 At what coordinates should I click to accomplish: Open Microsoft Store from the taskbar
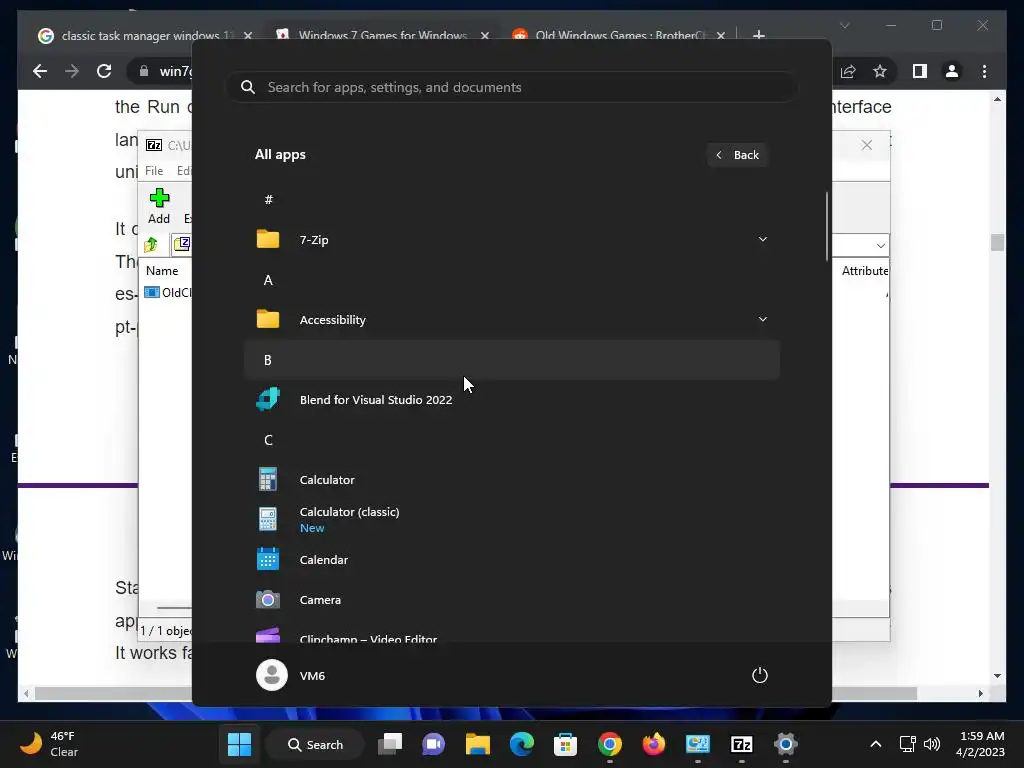click(x=565, y=744)
